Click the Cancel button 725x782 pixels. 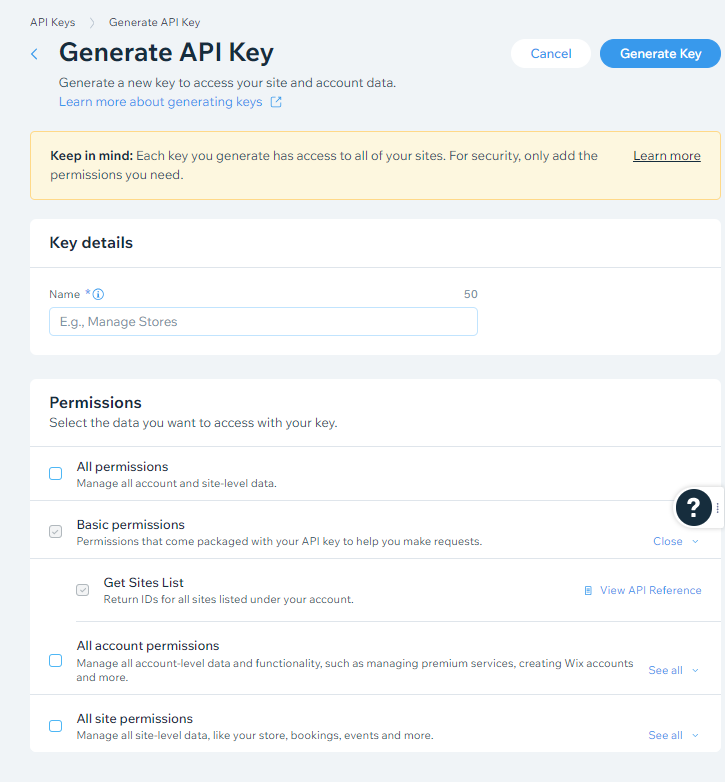tap(551, 53)
